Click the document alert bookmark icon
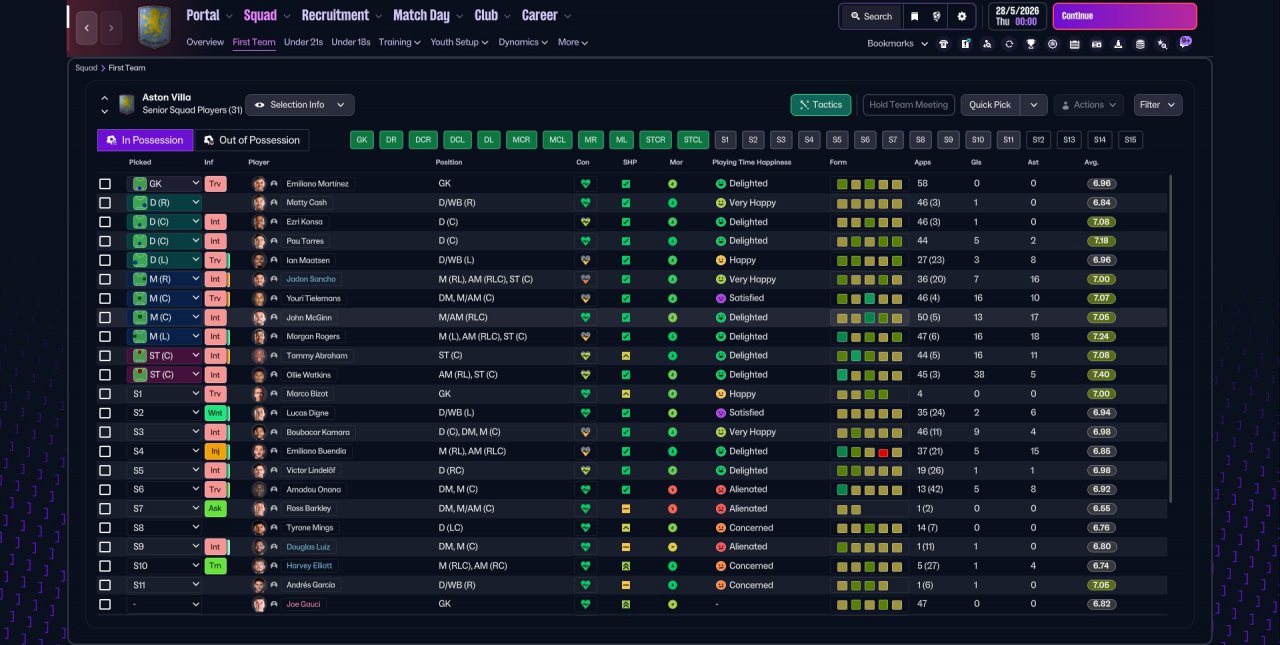 coord(965,44)
